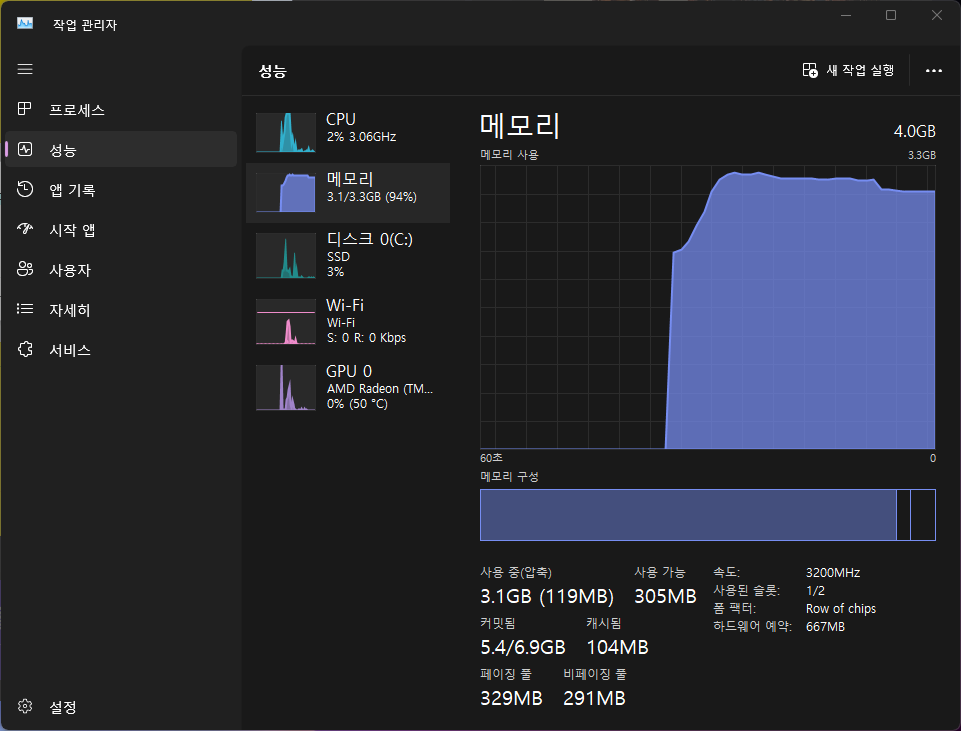
Task: Open the three-dot more options menu
Action: coord(933,71)
